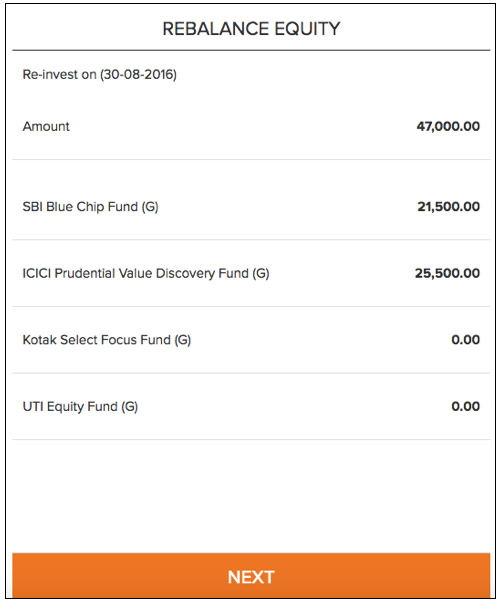
Task: Click the orange NEXT button
Action: point(251,575)
